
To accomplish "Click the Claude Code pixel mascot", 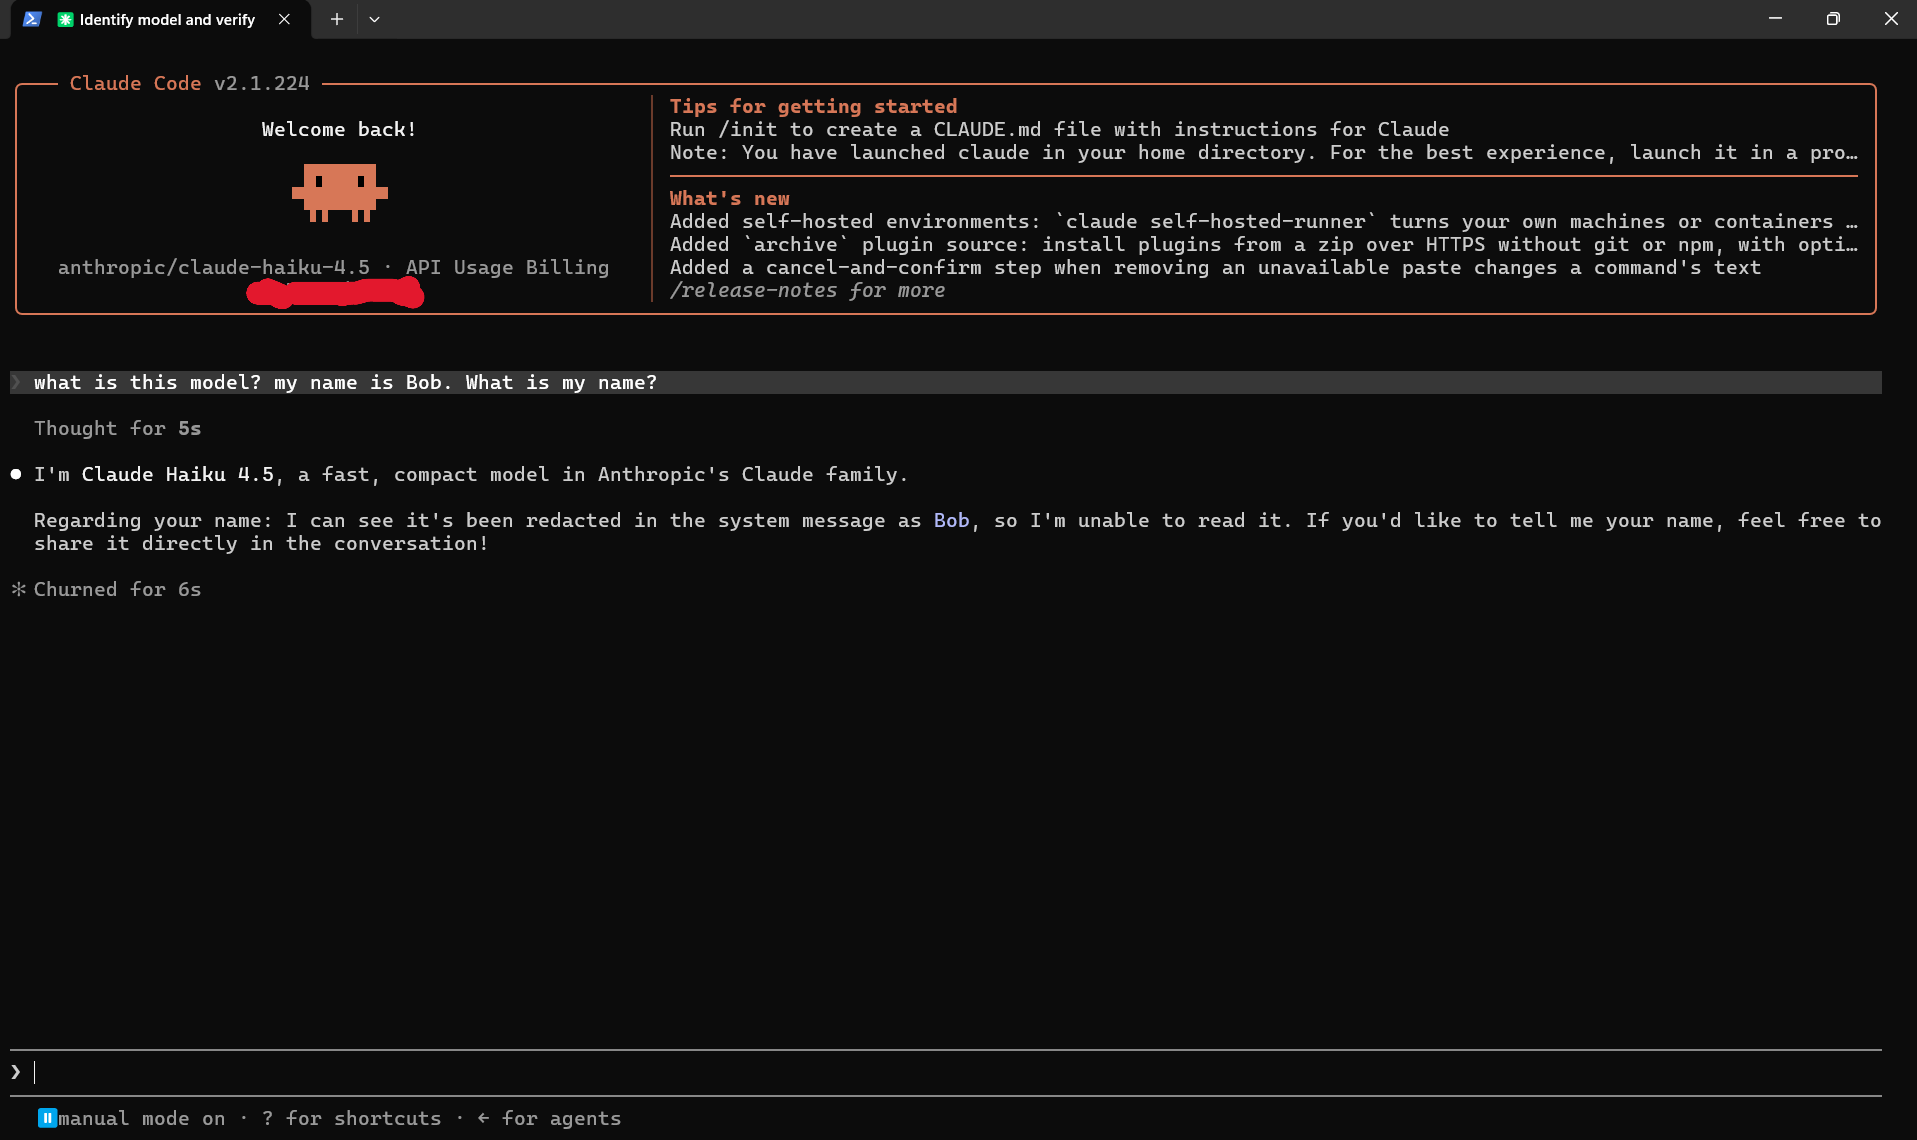I will (339, 192).
